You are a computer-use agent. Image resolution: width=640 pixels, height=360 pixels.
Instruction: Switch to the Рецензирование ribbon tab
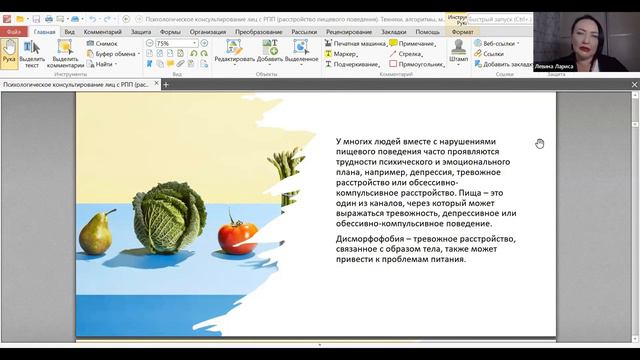click(x=349, y=32)
